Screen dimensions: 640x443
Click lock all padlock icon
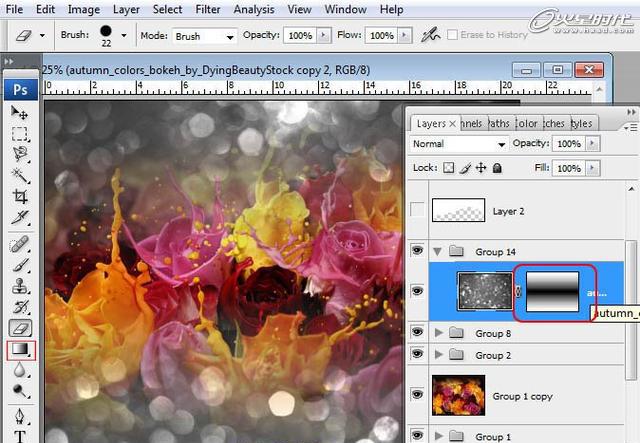pos(497,168)
